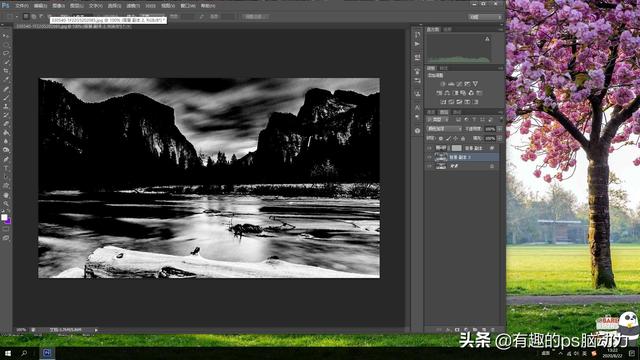Select the Clone Stamp tool

coord(6,106)
